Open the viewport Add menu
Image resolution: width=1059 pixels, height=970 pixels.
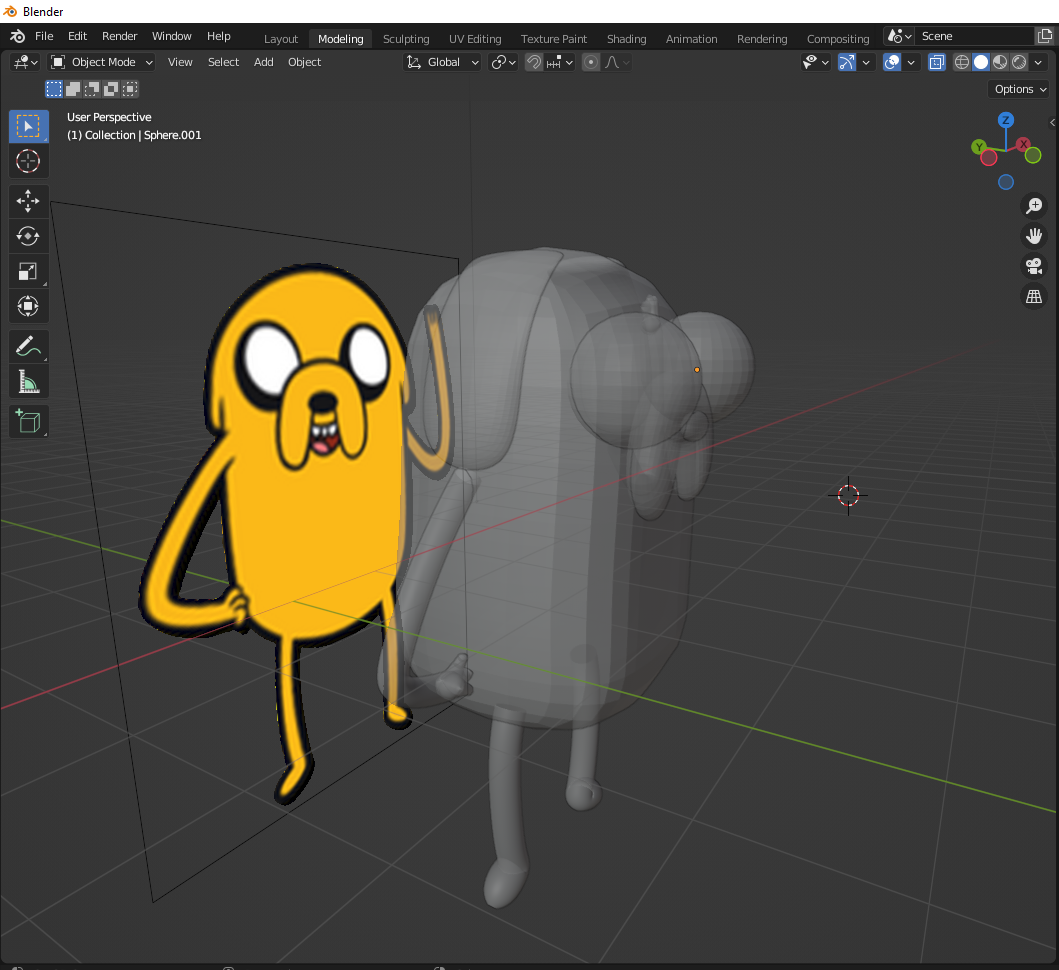263,62
